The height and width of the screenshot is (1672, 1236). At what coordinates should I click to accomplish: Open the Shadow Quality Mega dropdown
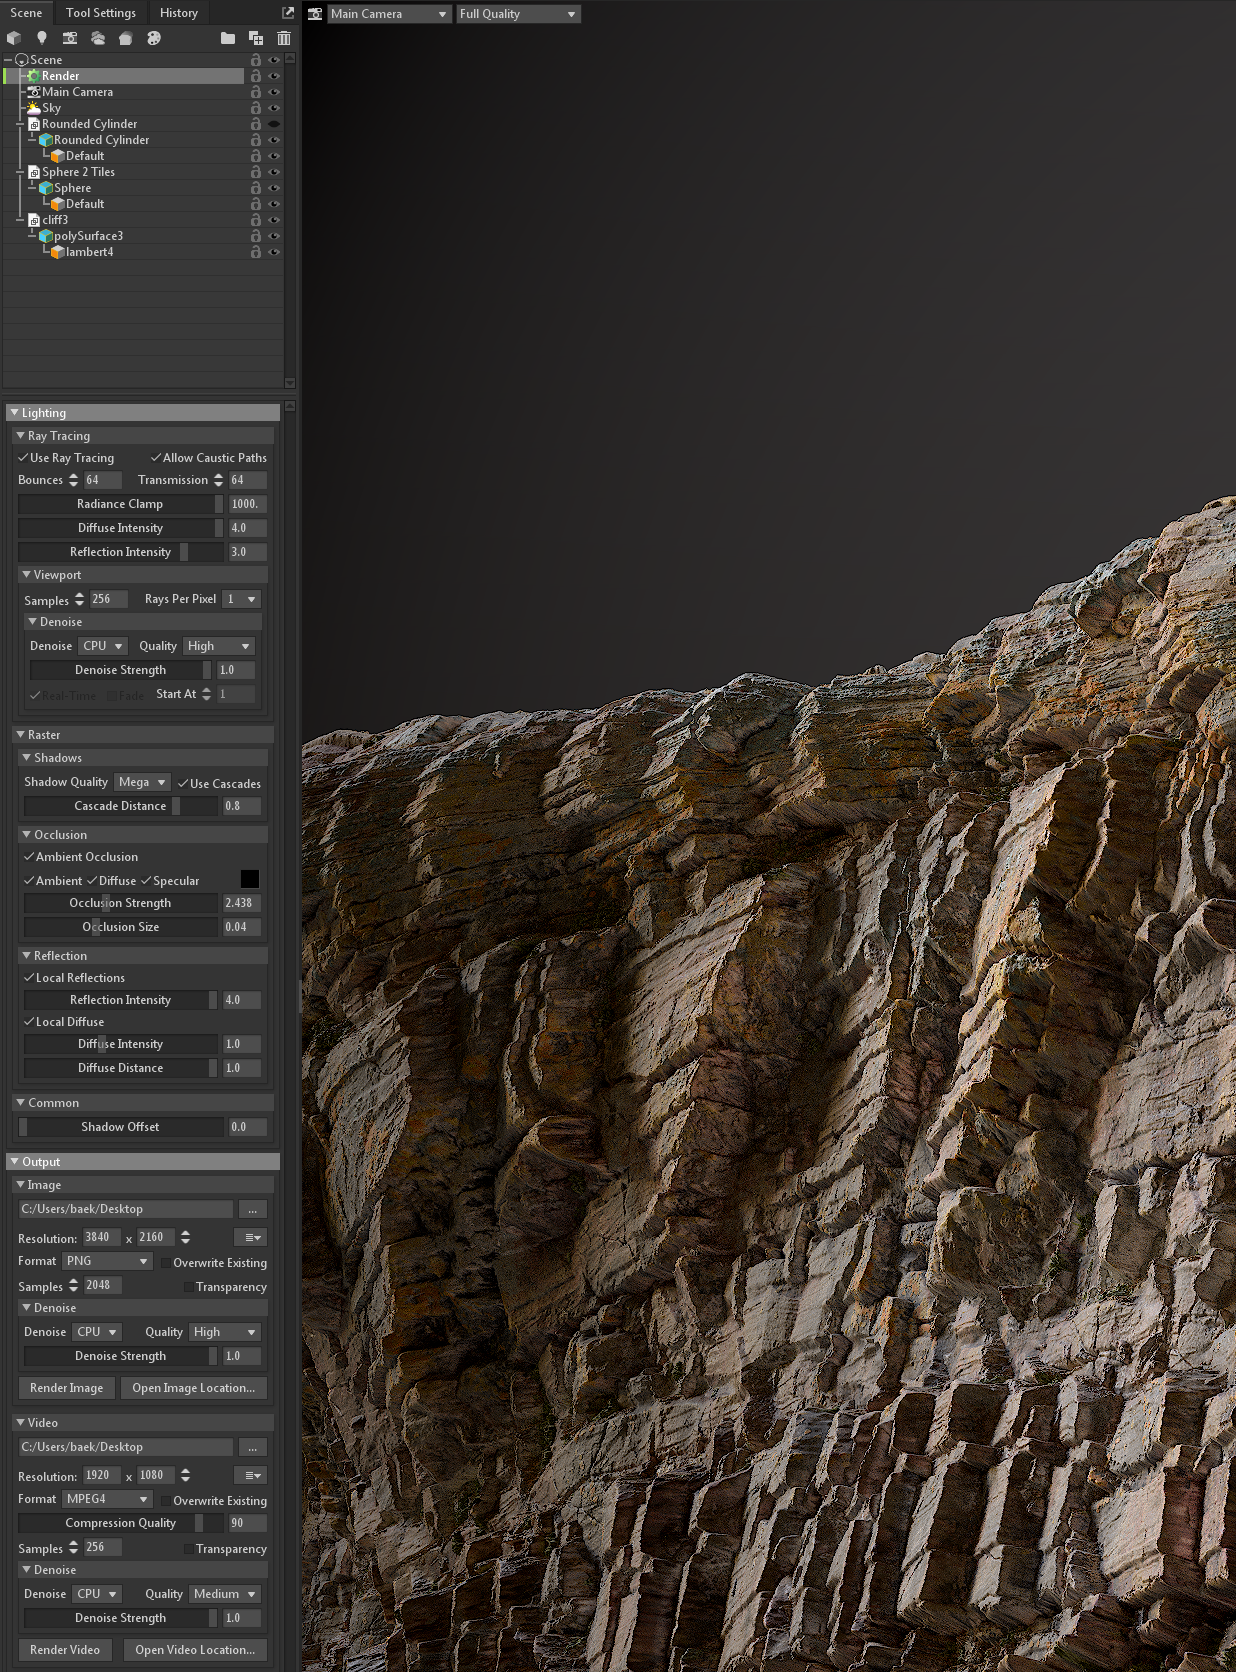click(x=142, y=782)
